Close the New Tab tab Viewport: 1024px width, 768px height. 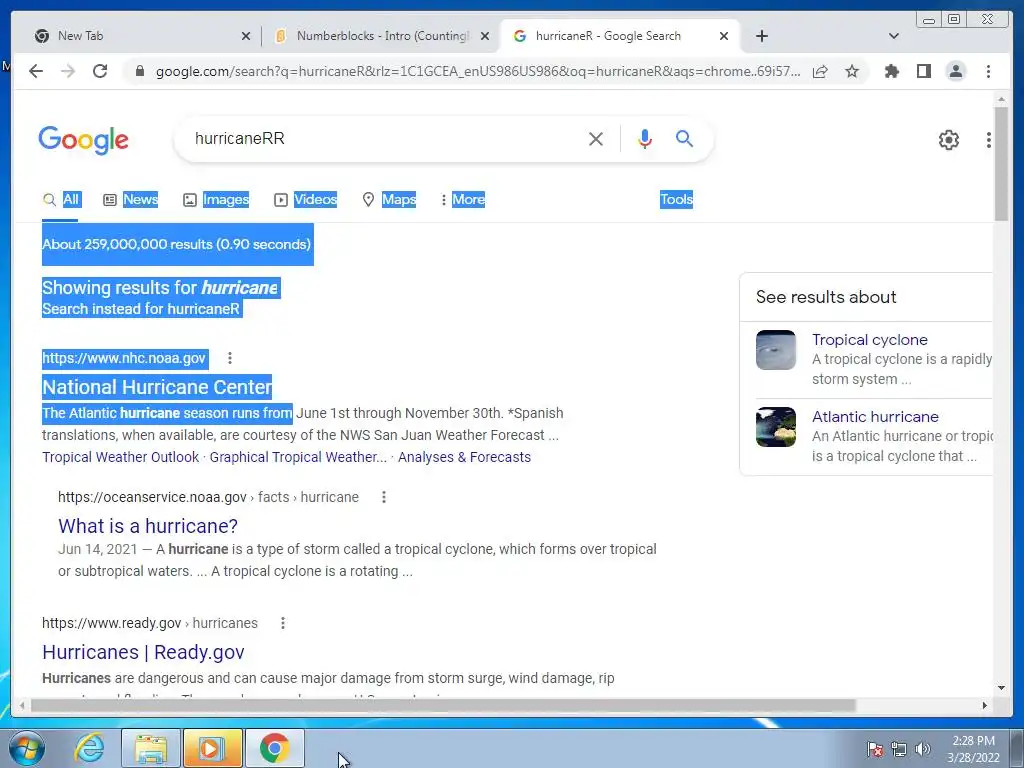tap(246, 36)
